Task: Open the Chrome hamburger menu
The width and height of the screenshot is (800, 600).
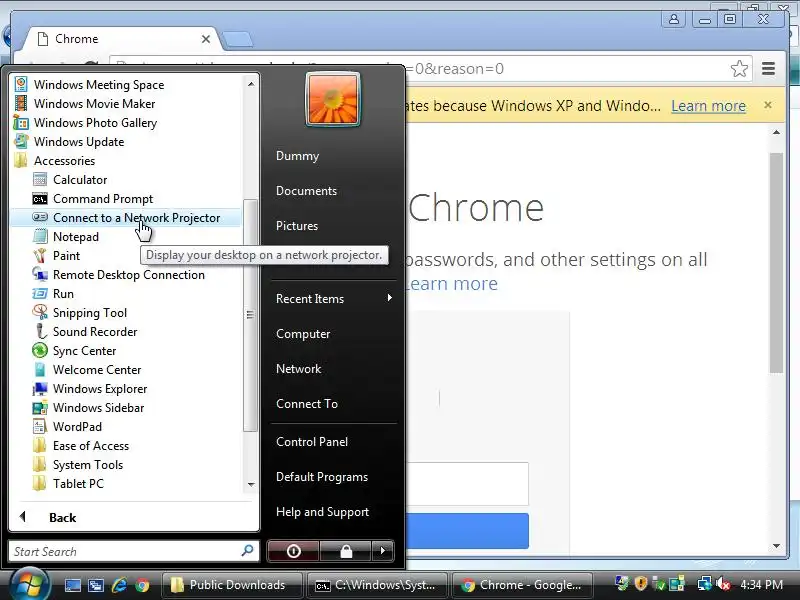Action: click(768, 68)
